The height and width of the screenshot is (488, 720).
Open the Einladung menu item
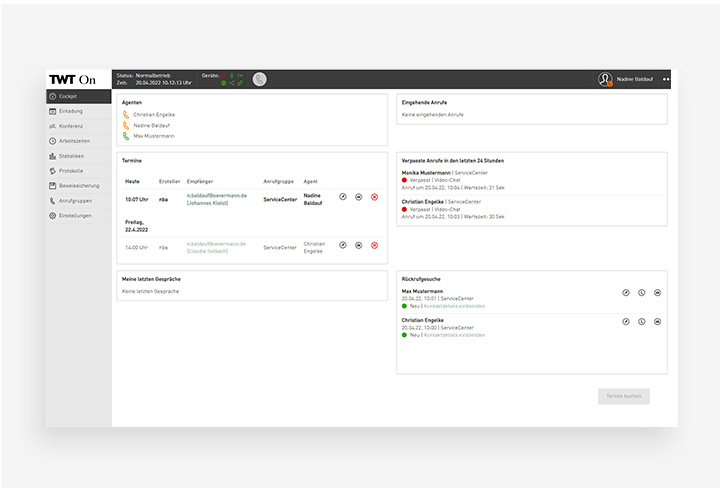click(71, 111)
